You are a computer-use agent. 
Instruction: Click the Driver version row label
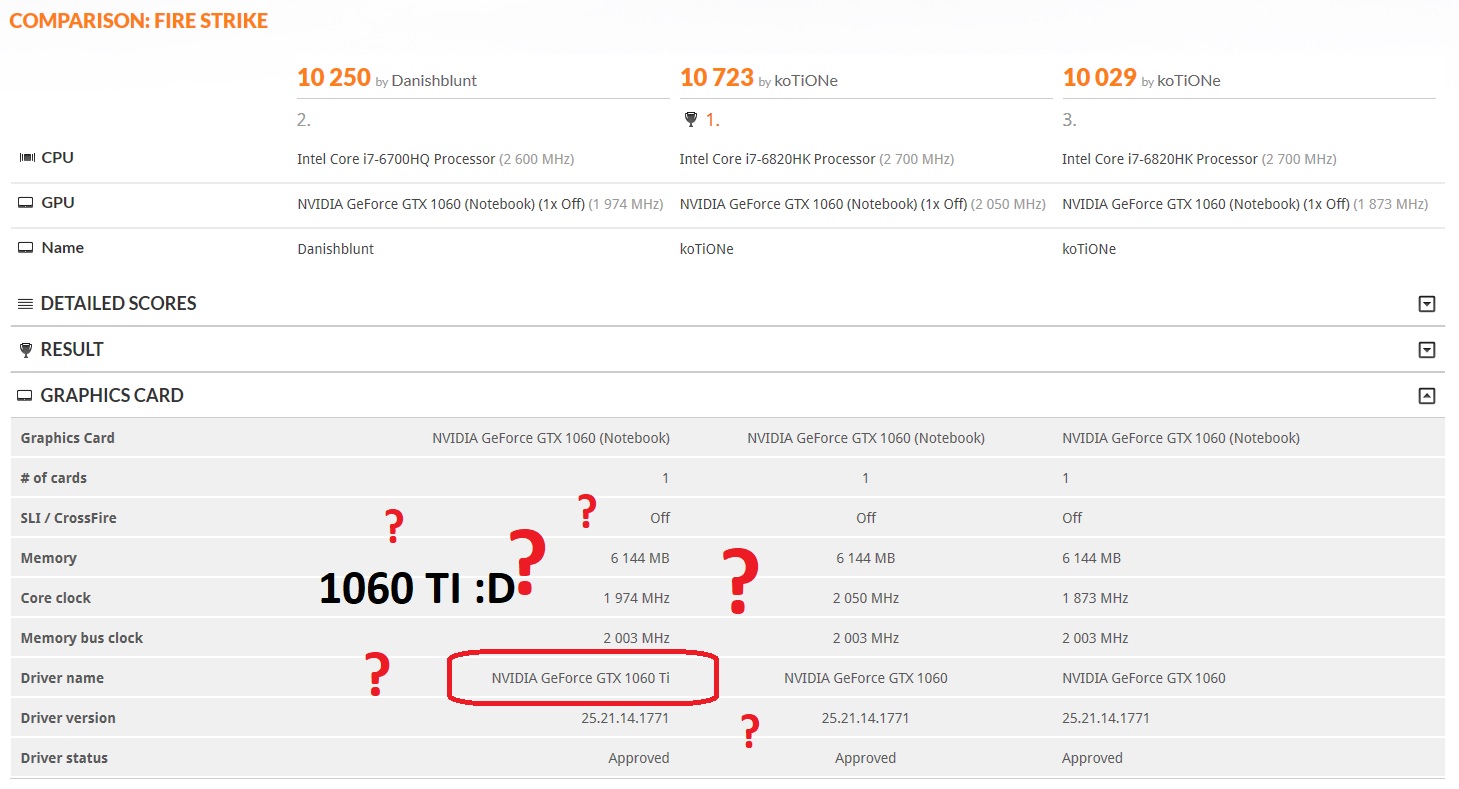click(68, 718)
